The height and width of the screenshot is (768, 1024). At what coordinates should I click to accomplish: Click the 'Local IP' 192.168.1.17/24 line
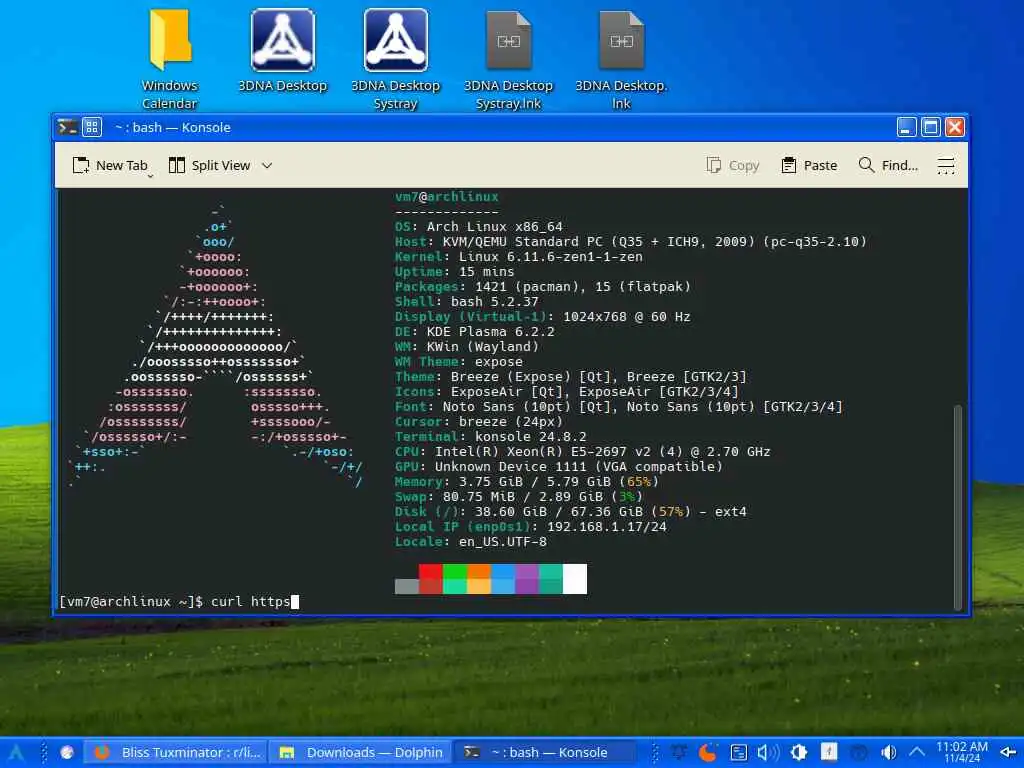pos(531,527)
